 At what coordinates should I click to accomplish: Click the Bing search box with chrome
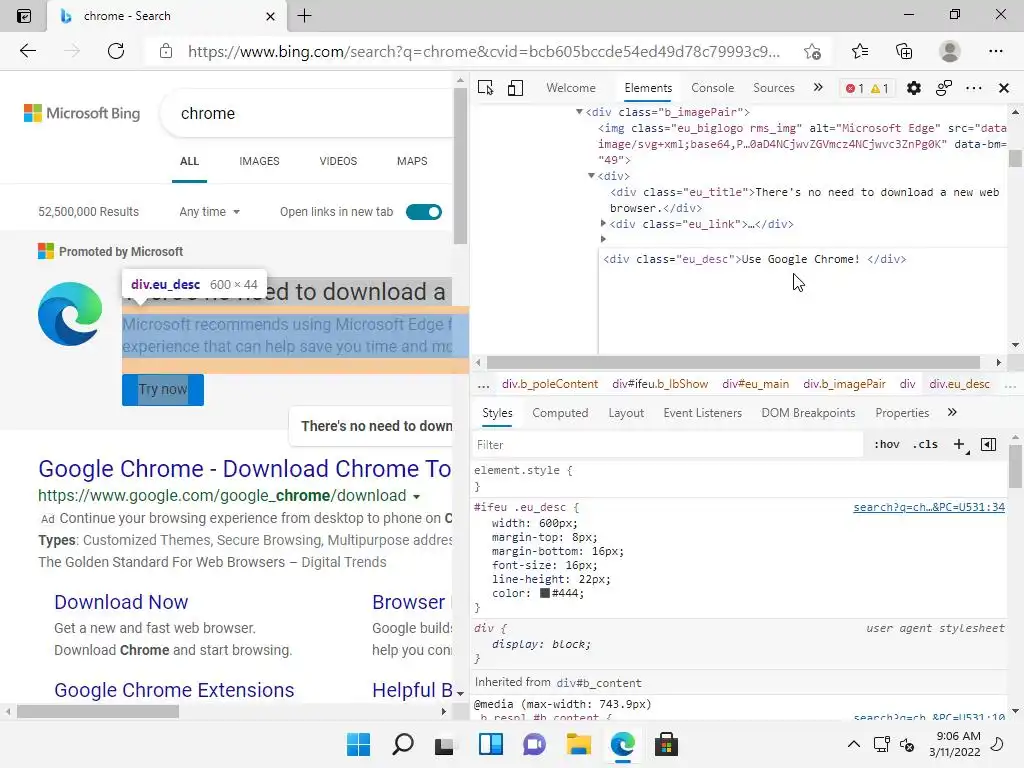click(x=307, y=114)
